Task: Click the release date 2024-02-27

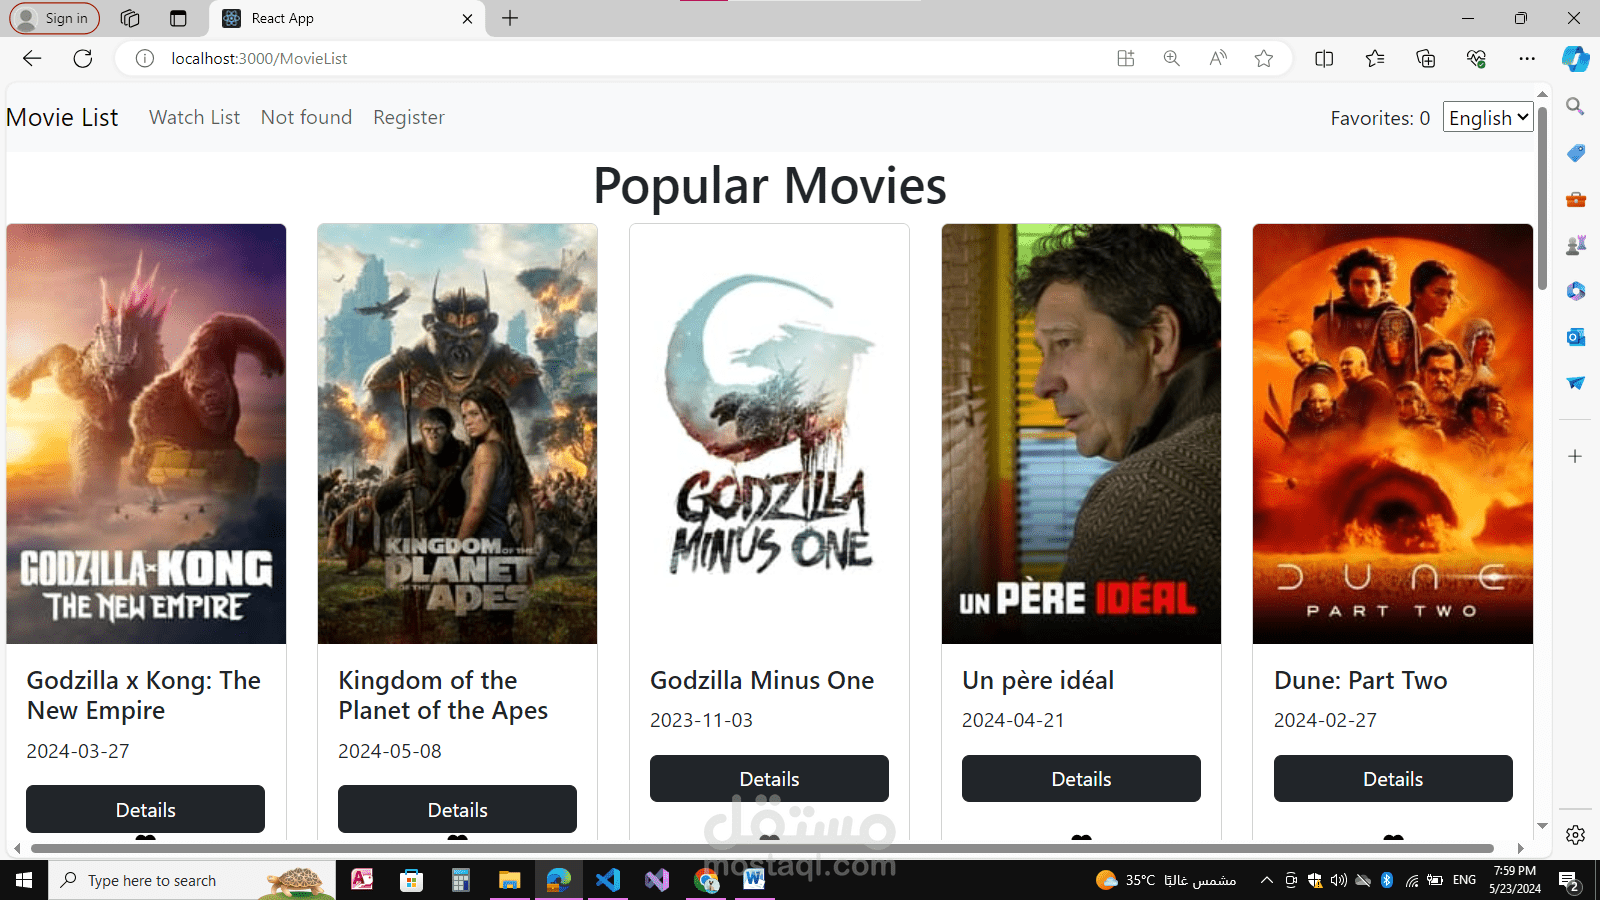Action: coord(1325,720)
